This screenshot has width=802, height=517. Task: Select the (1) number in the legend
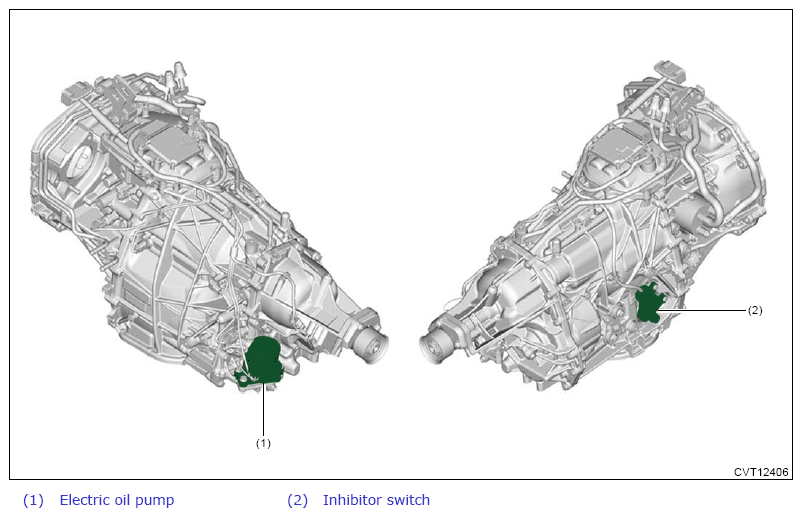tap(33, 500)
